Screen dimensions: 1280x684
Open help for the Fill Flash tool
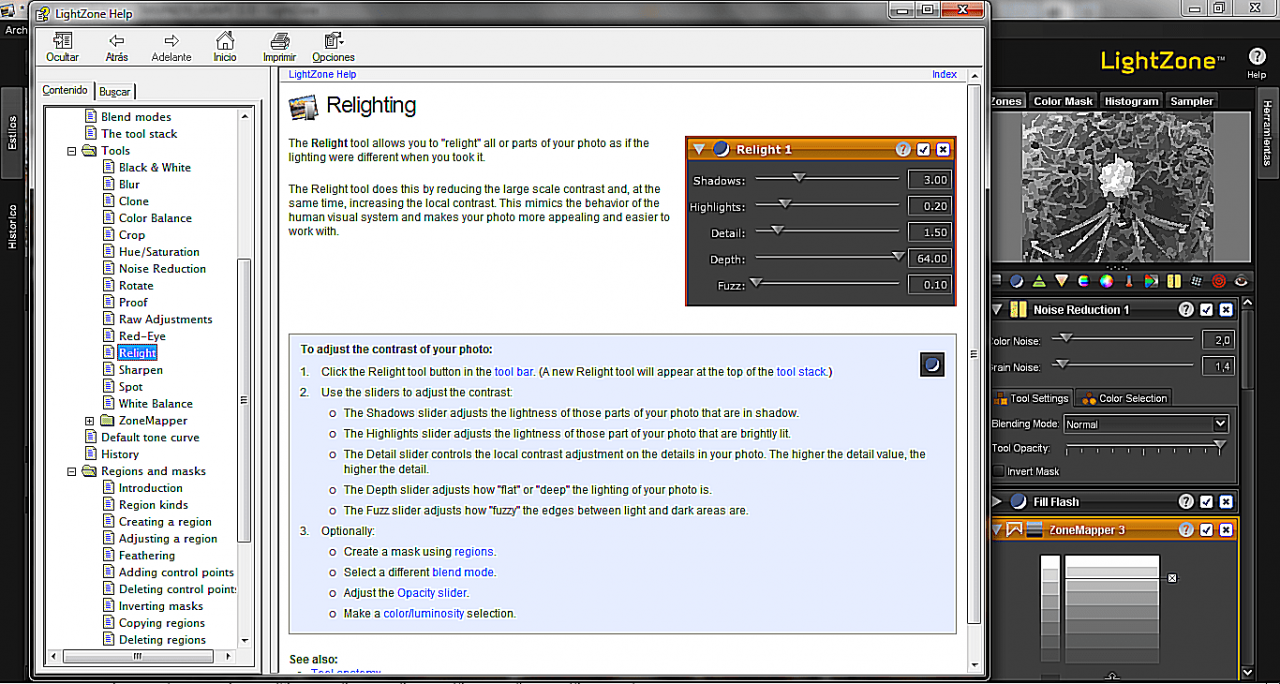1186,502
